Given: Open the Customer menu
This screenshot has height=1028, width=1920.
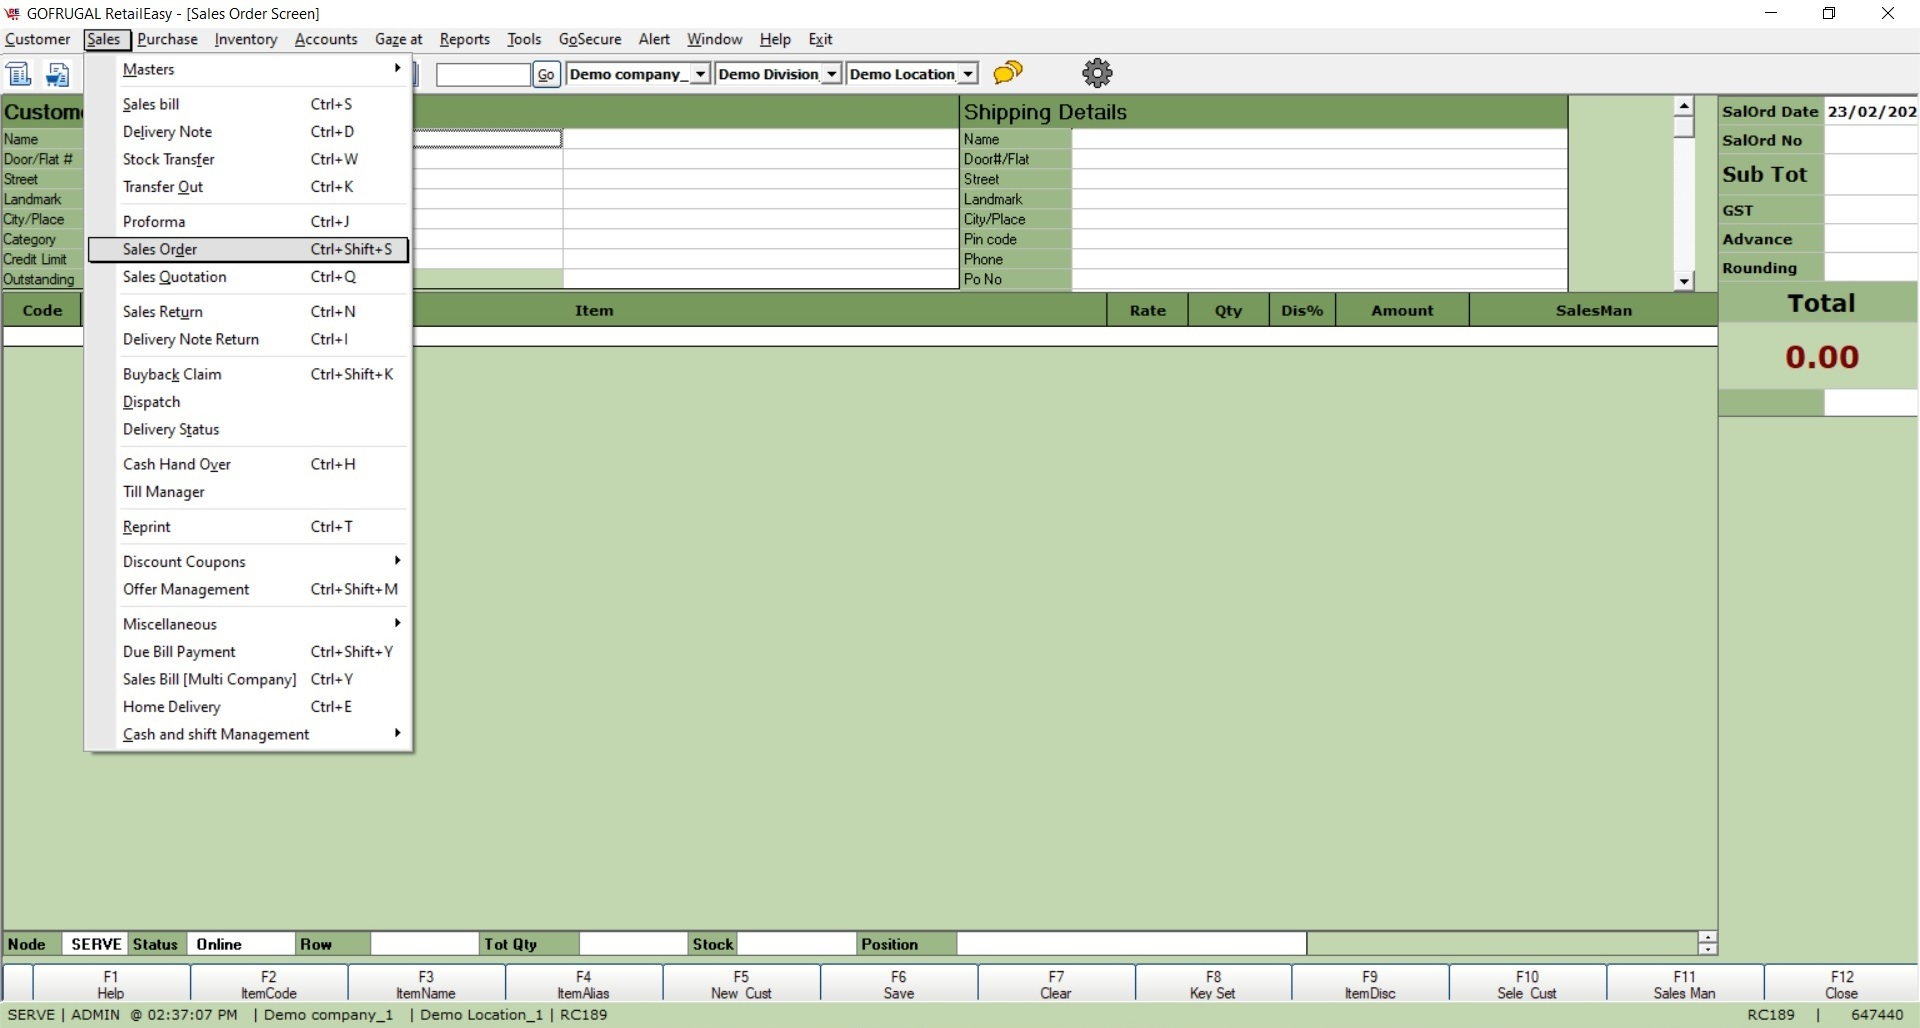Looking at the screenshot, I should coord(38,39).
